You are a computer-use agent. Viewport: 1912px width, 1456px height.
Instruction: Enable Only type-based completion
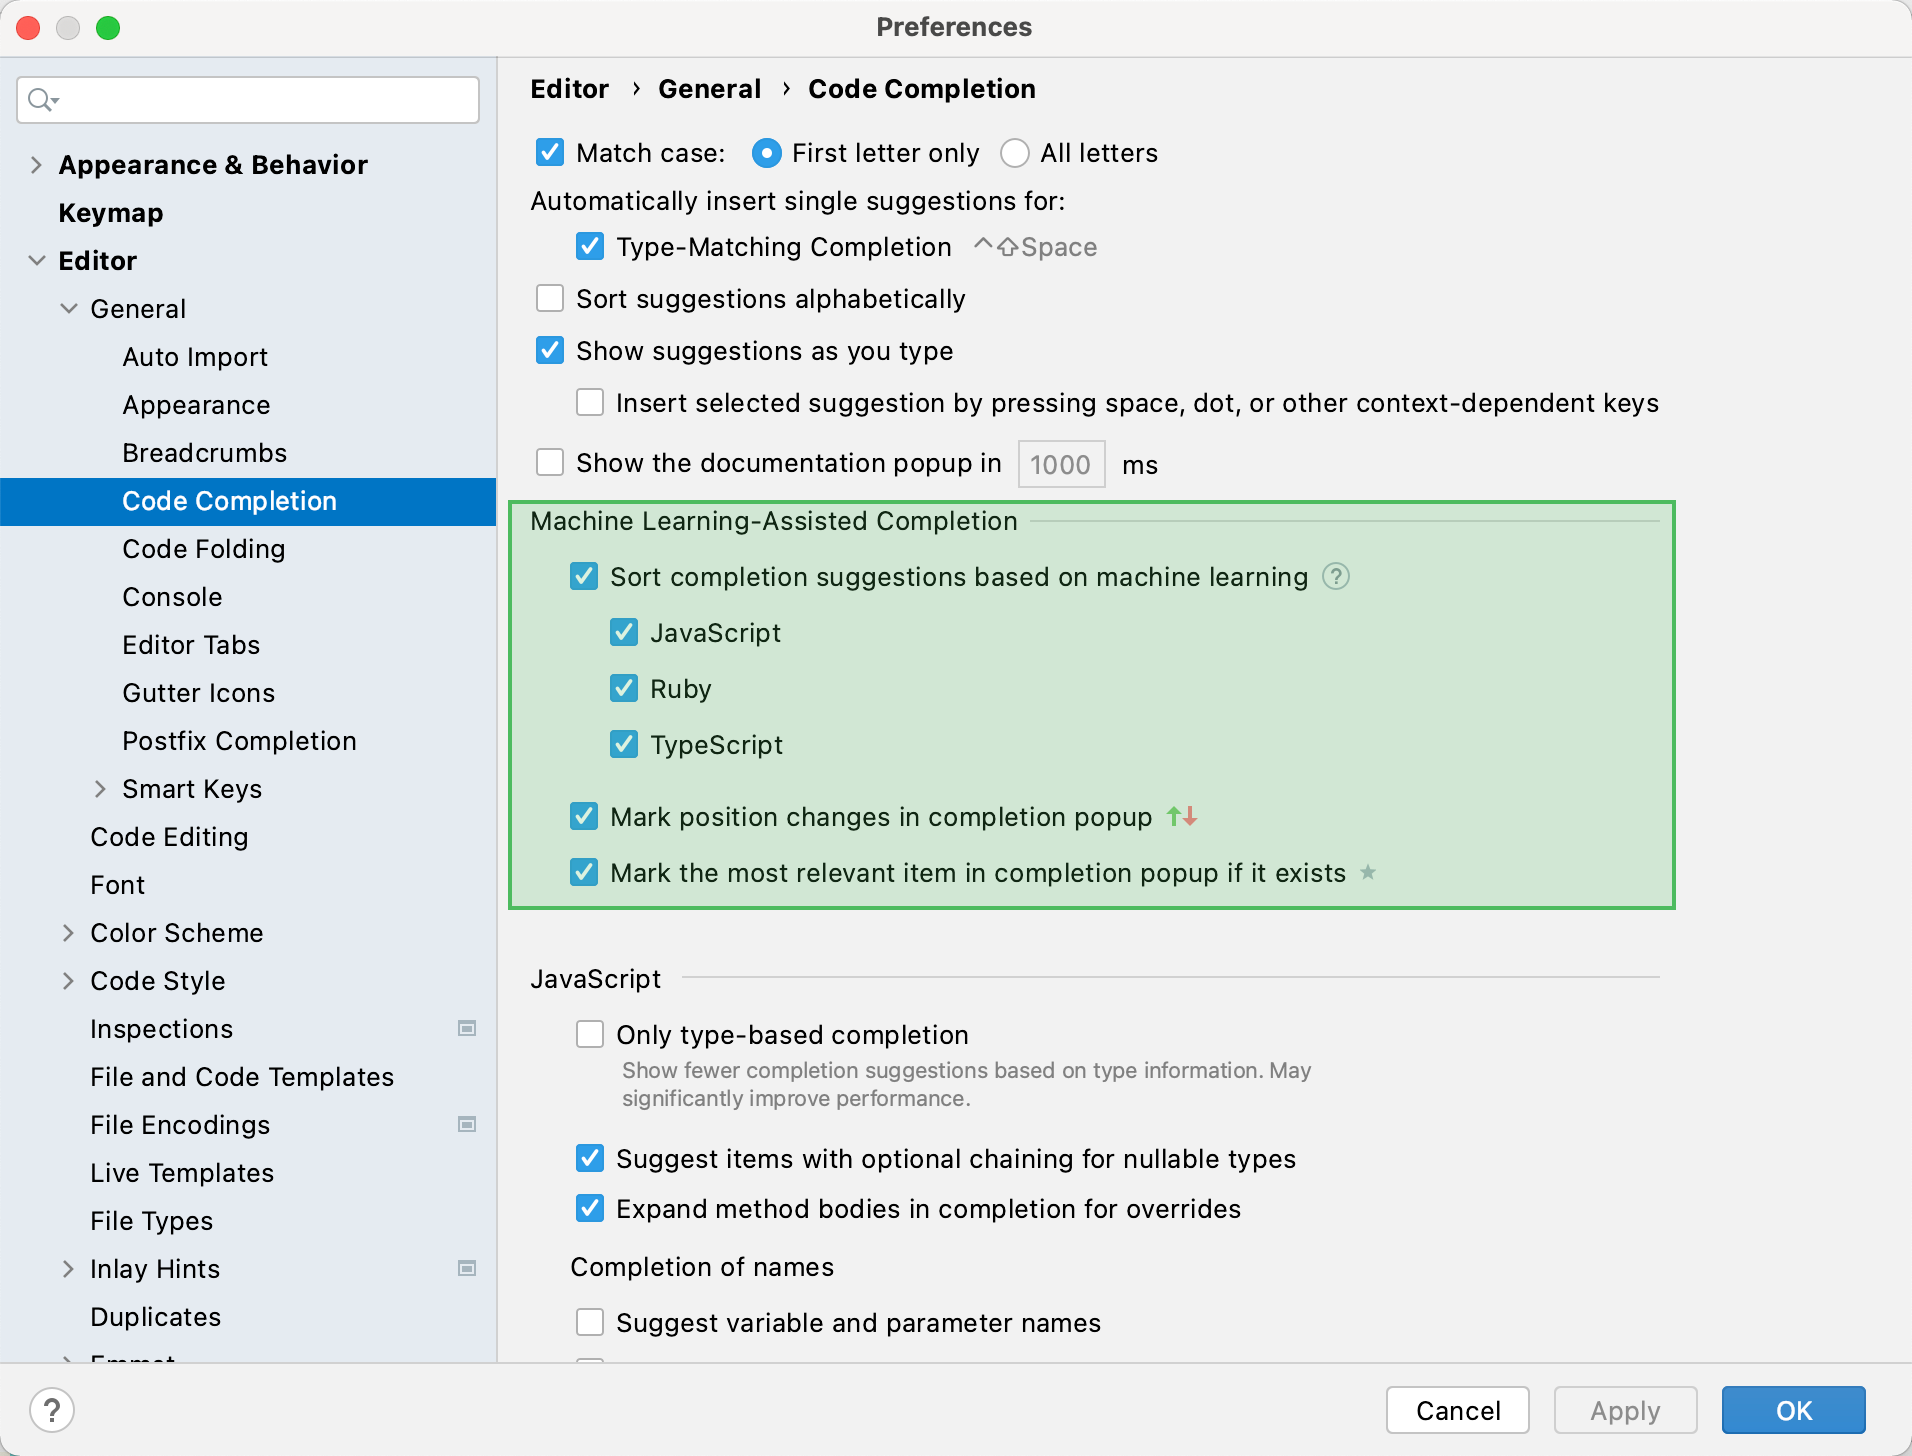tap(590, 1034)
